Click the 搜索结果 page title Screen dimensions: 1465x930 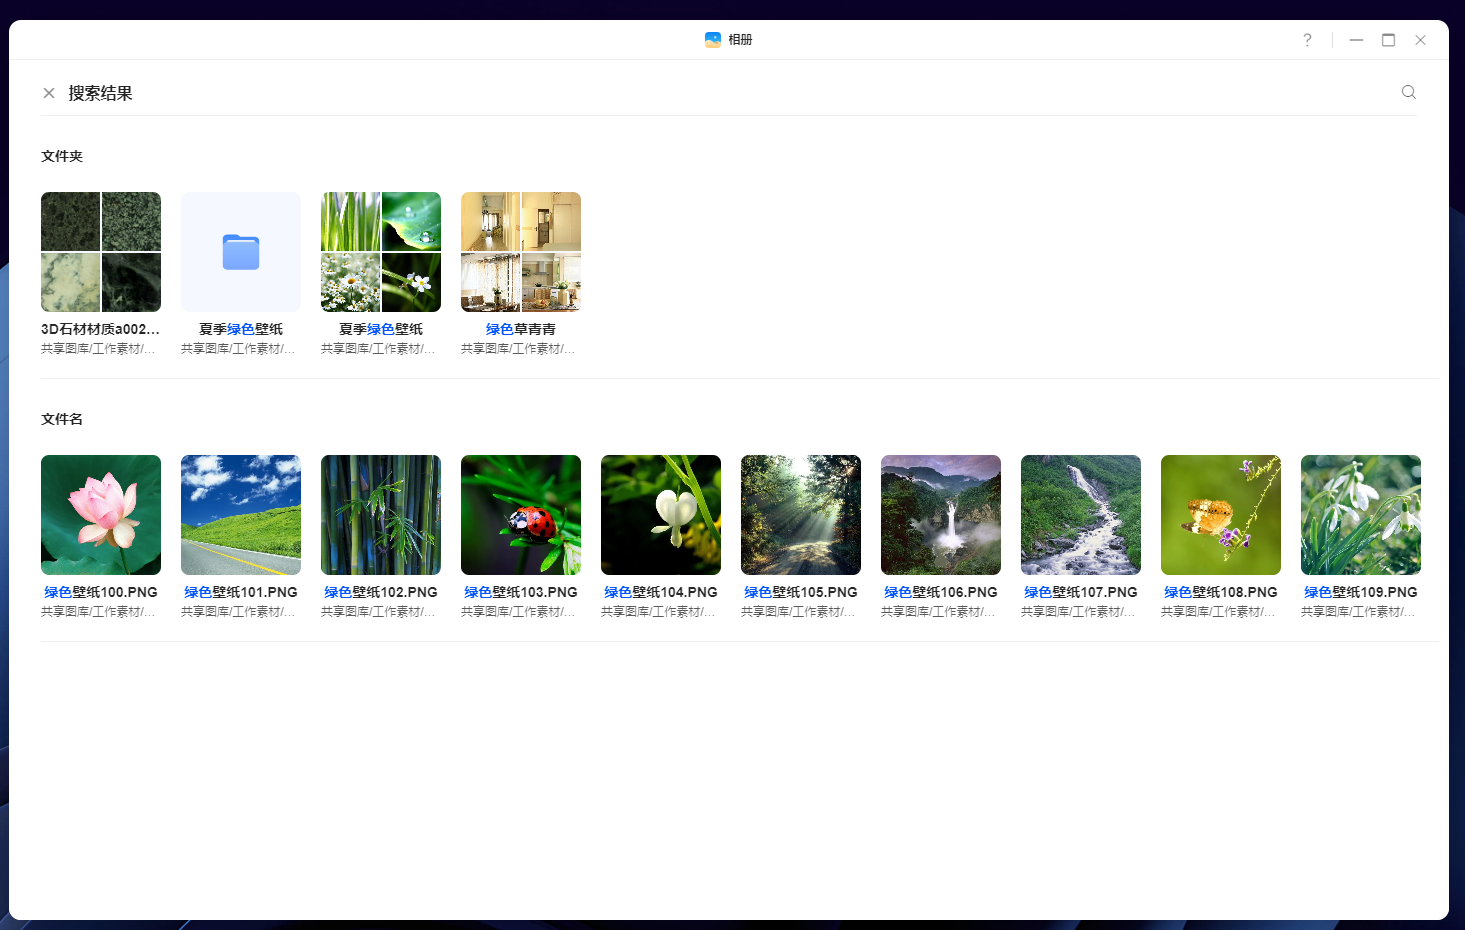click(x=100, y=93)
